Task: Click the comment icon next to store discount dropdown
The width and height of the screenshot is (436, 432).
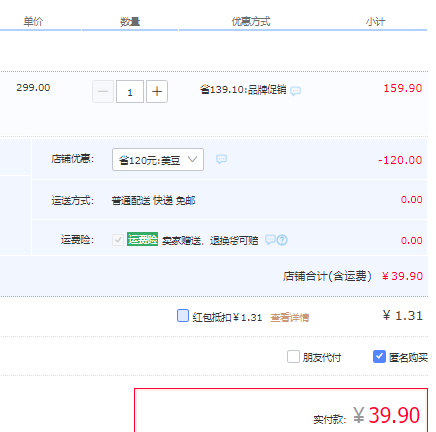Action: pyautogui.click(x=221, y=159)
